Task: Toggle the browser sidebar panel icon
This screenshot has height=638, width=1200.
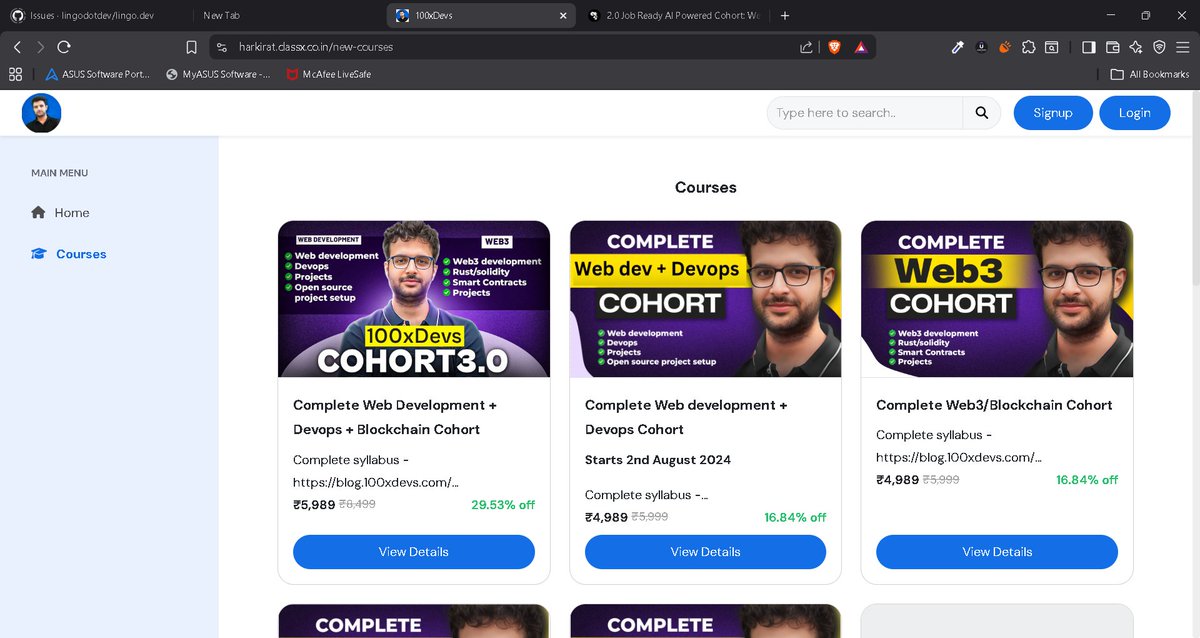Action: point(1088,47)
